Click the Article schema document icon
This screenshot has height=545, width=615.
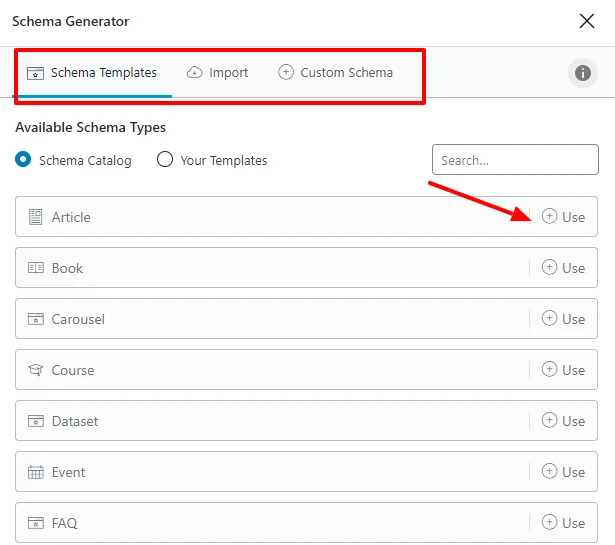coord(35,217)
